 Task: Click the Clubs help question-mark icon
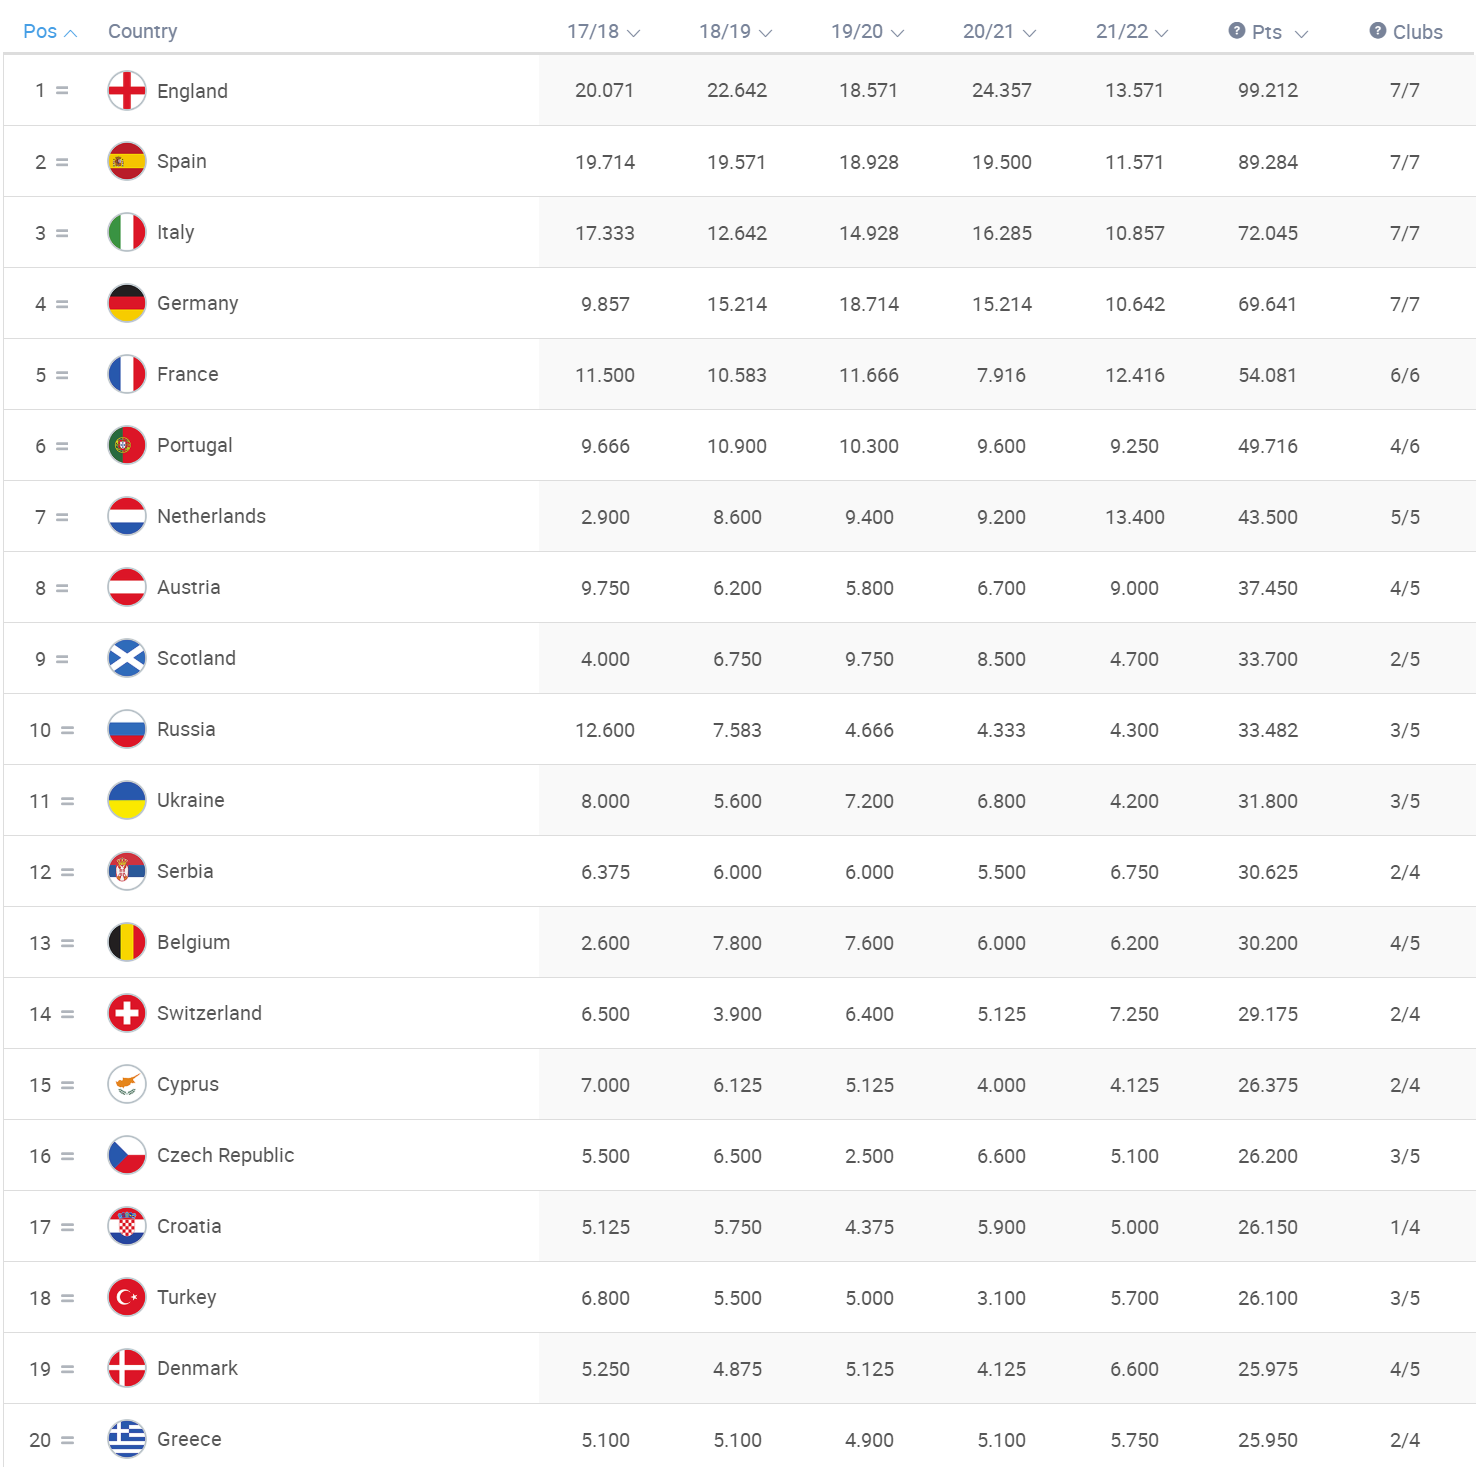click(x=1378, y=31)
